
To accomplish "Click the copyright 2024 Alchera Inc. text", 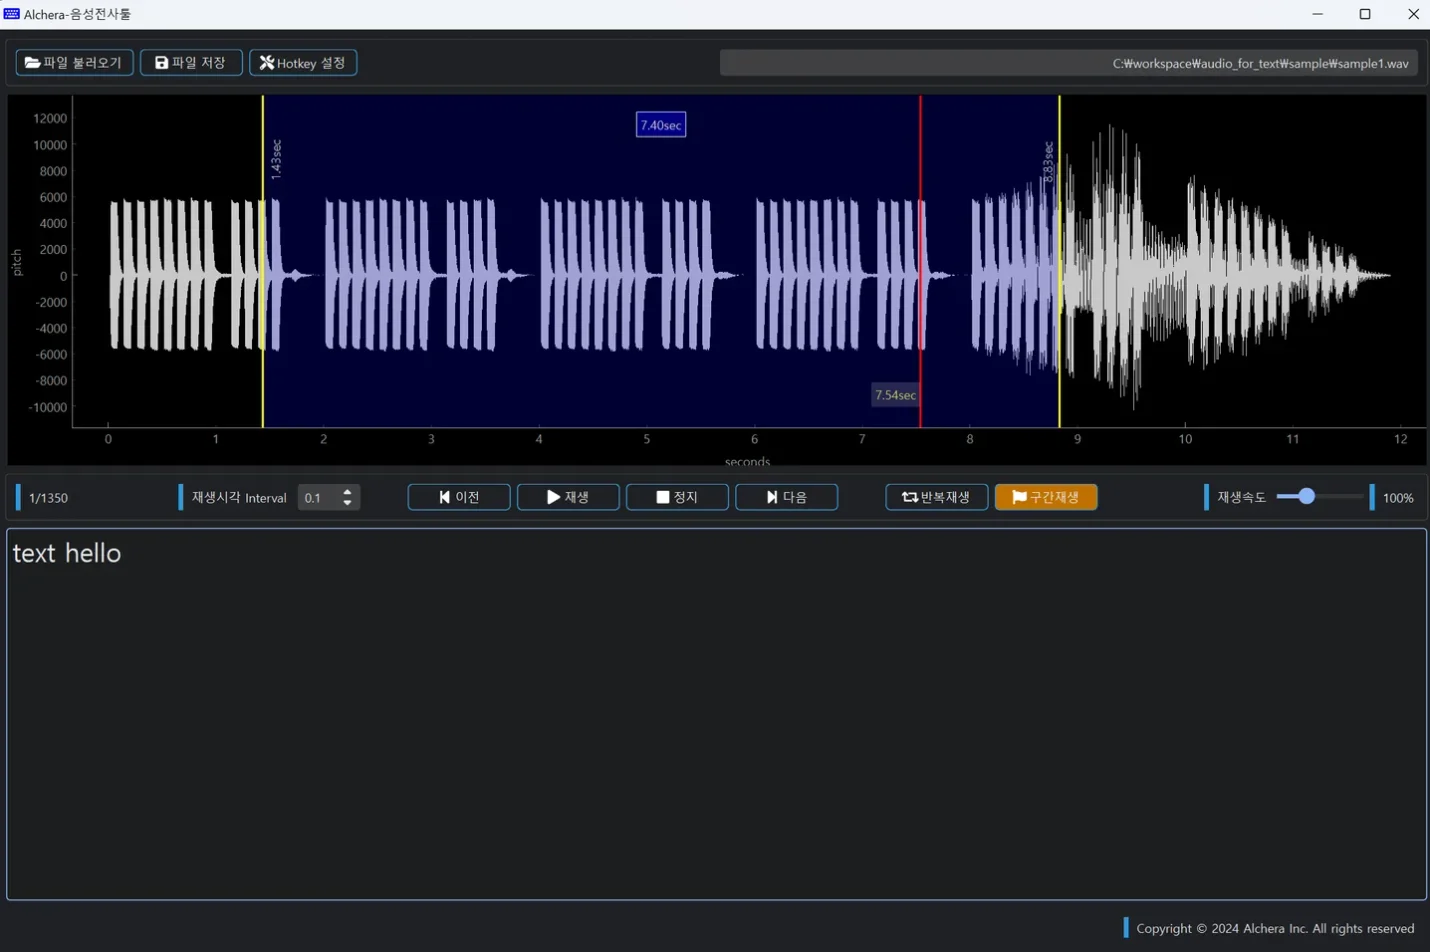I will click(x=1275, y=928).
